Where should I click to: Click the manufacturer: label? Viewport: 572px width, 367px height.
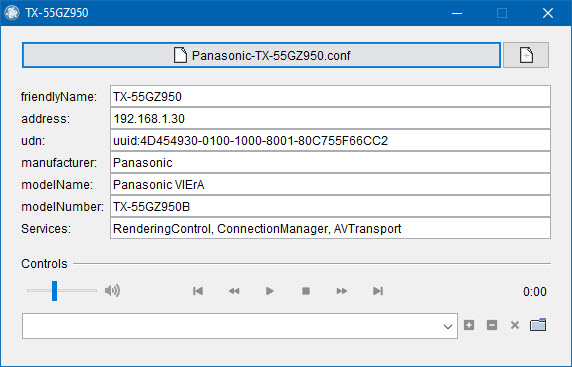click(59, 163)
